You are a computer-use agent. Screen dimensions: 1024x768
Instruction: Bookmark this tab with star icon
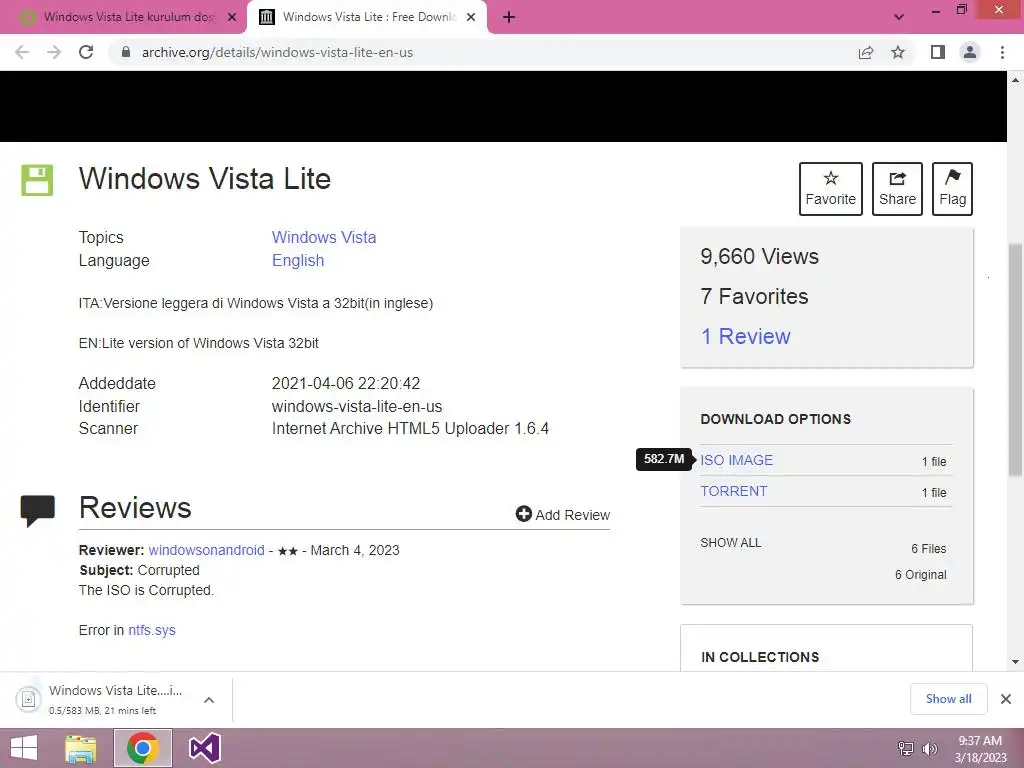(x=898, y=52)
